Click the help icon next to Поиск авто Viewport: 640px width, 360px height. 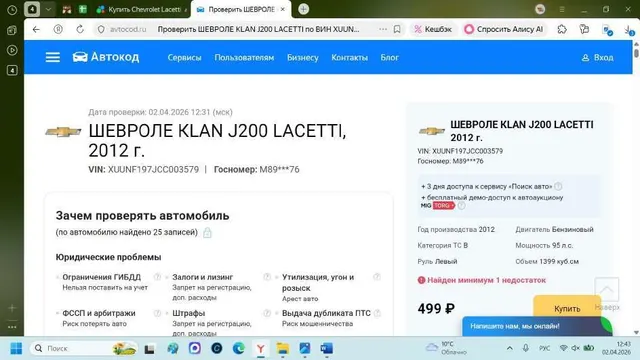tap(558, 187)
